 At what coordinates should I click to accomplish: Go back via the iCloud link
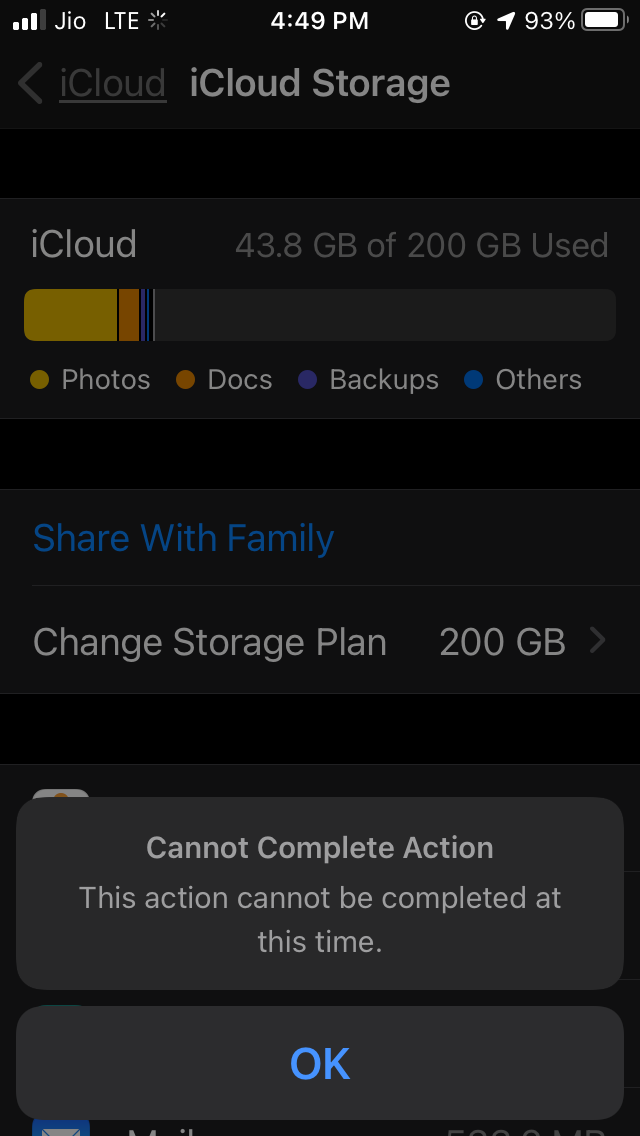click(x=112, y=83)
